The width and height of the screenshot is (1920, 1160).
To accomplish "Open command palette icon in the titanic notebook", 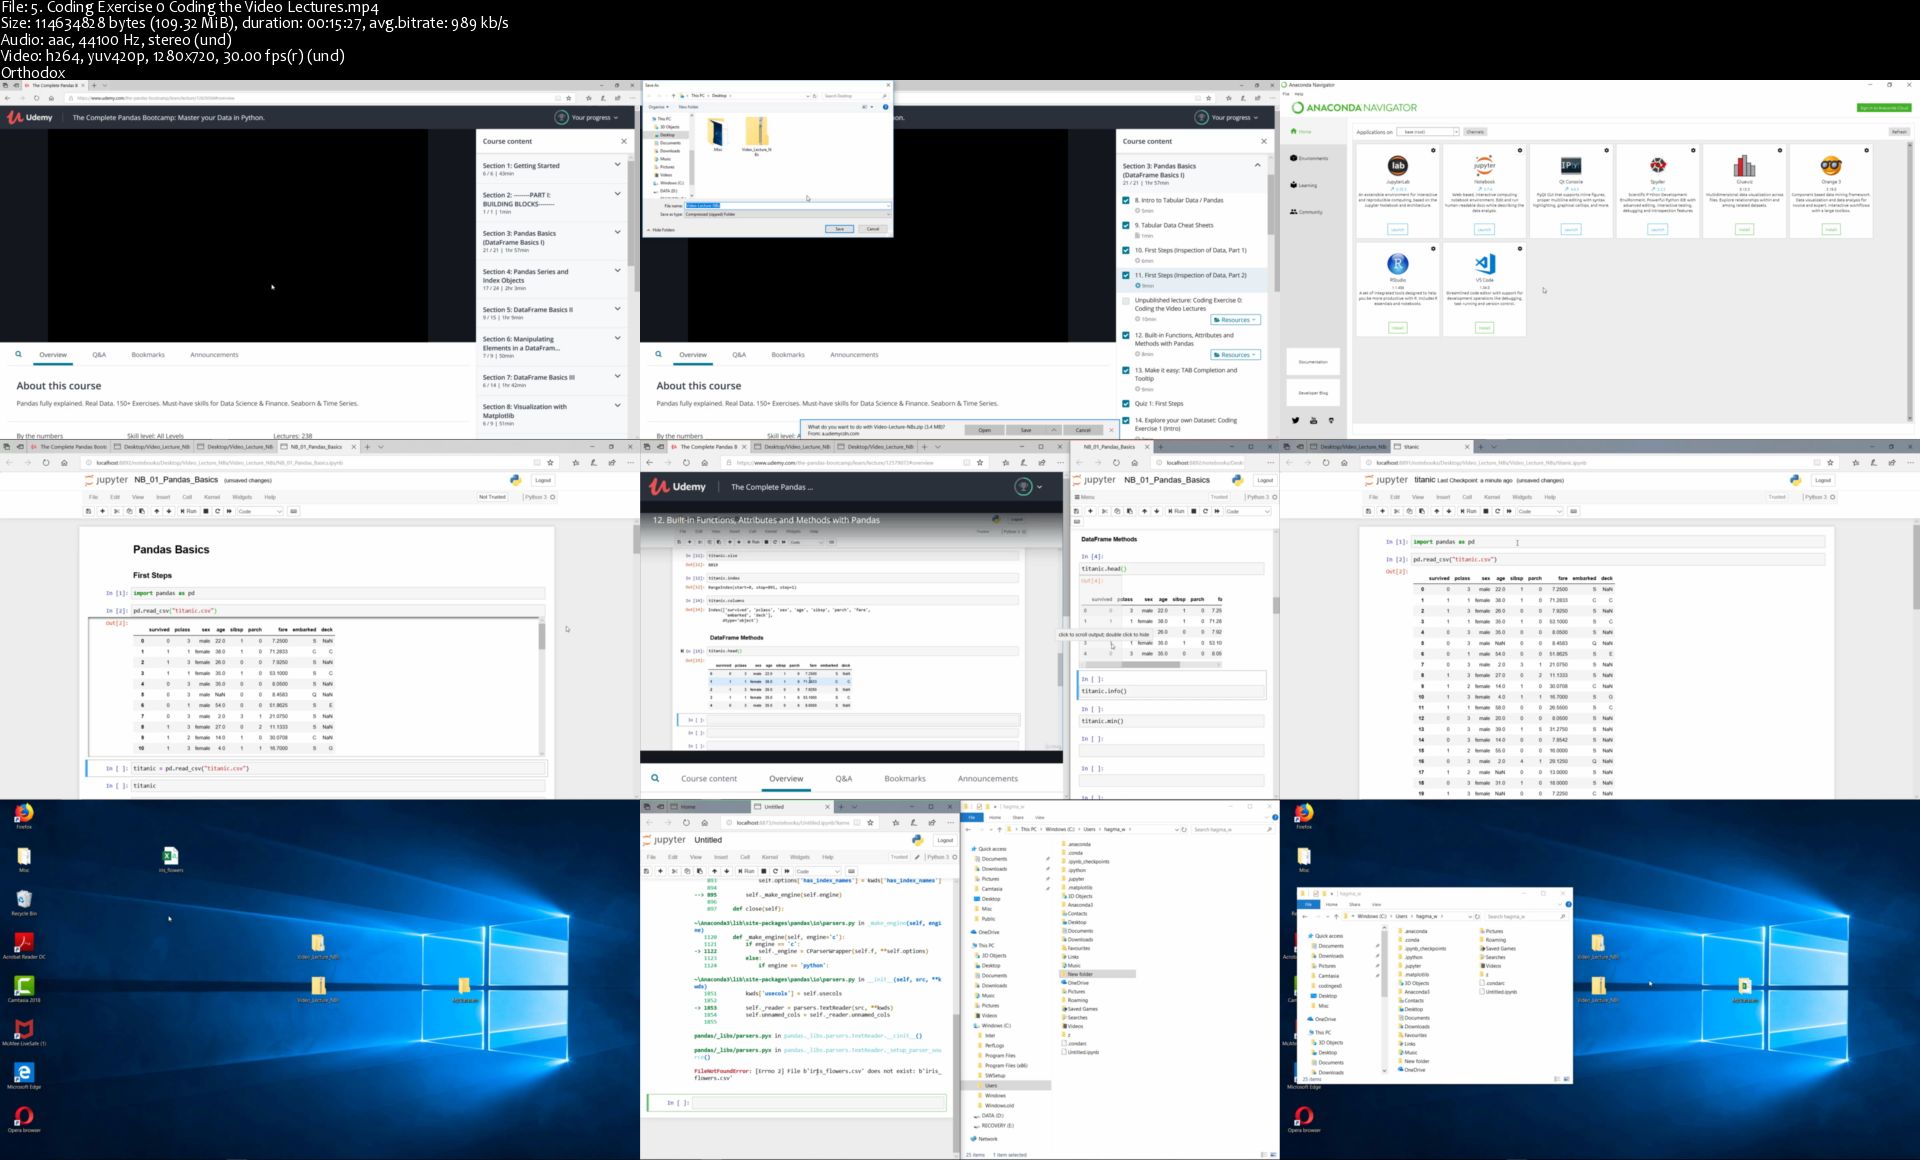I will coord(1573,511).
